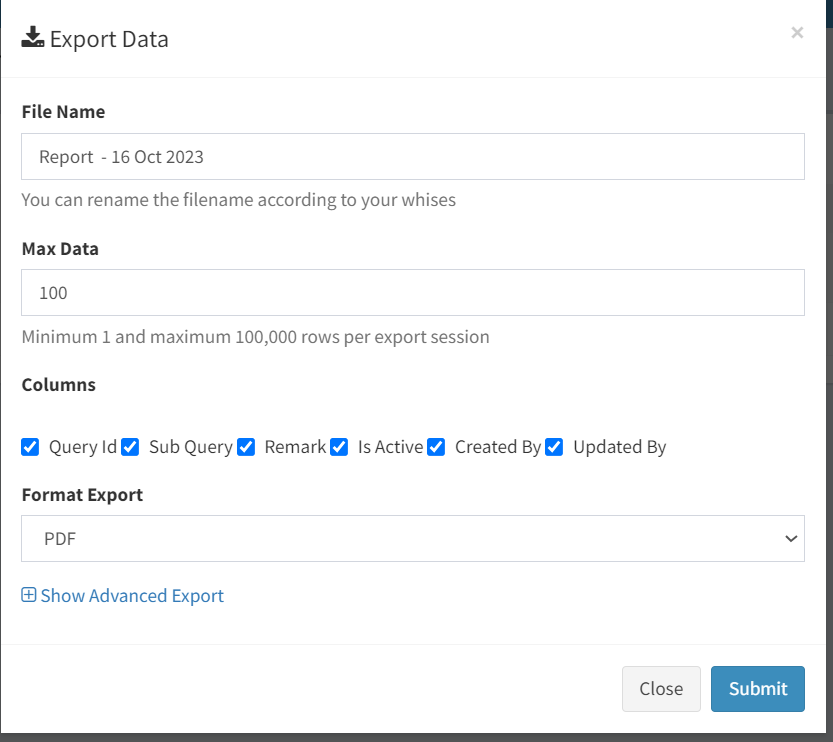Click the Created By label text

point(498,447)
